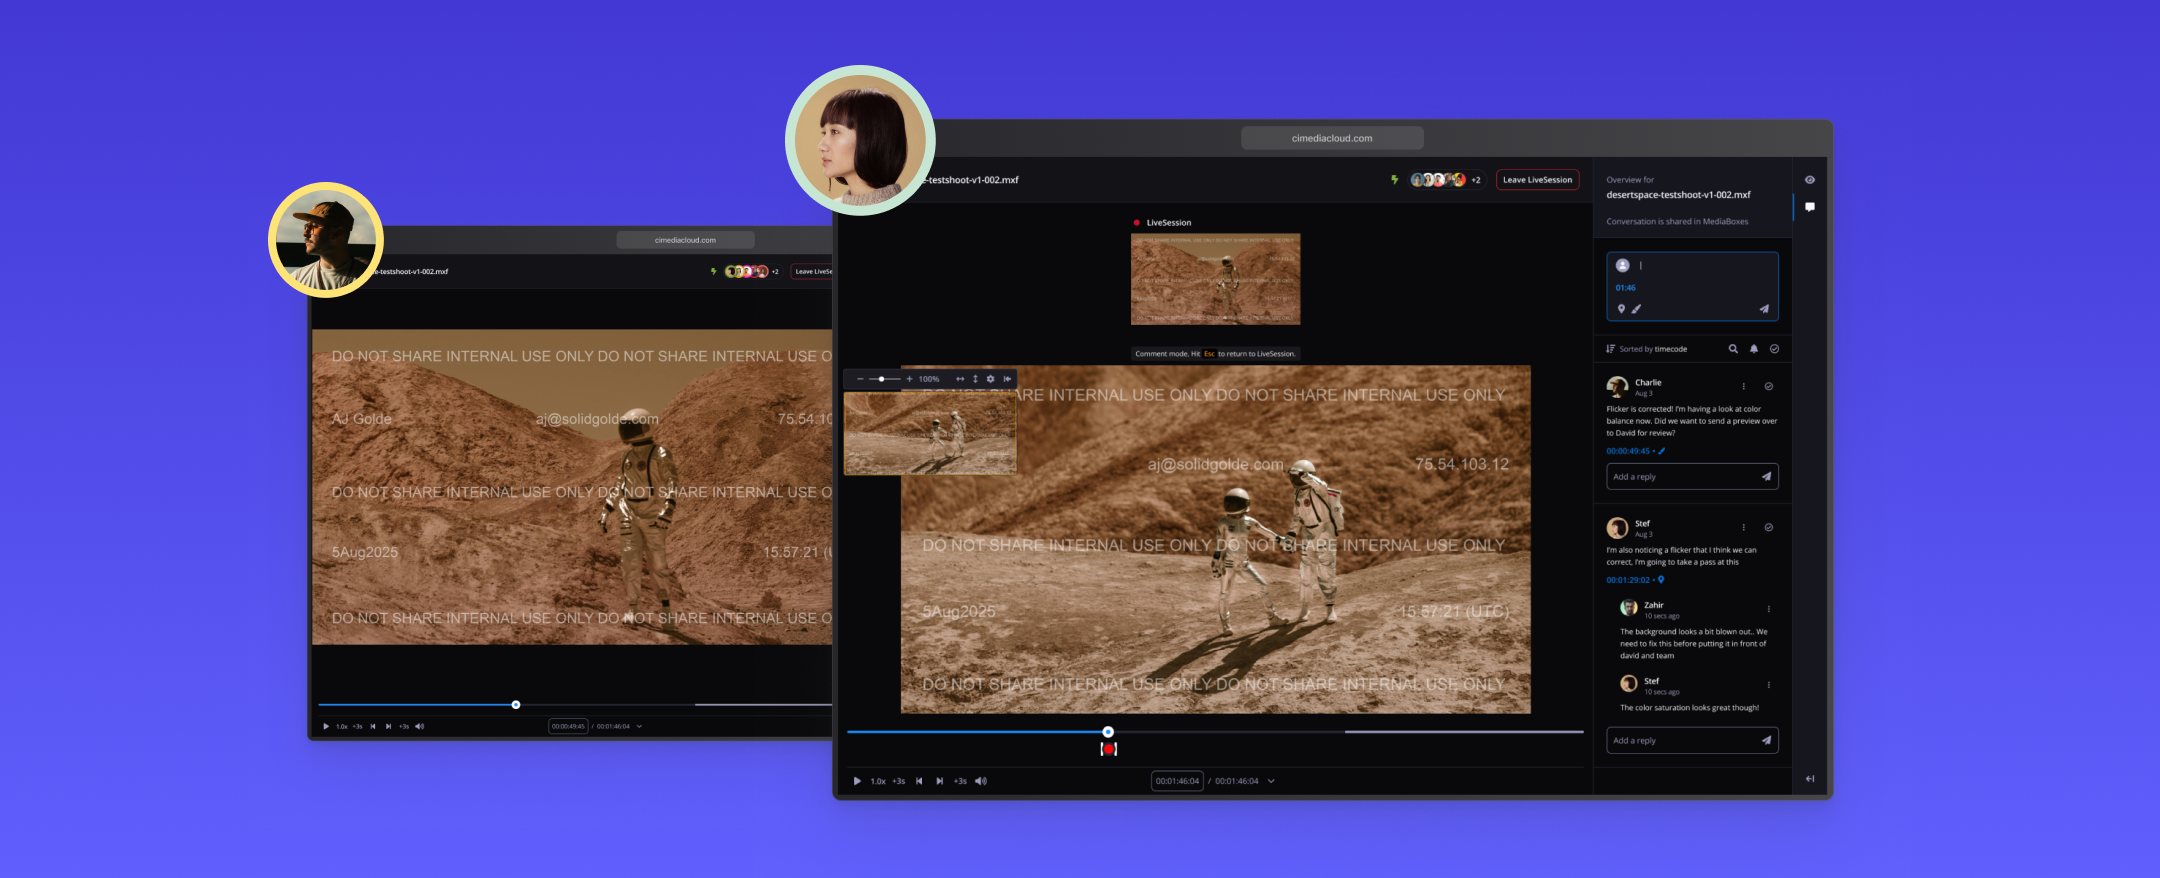
Task: Mute audio in the right player
Action: coord(980,781)
